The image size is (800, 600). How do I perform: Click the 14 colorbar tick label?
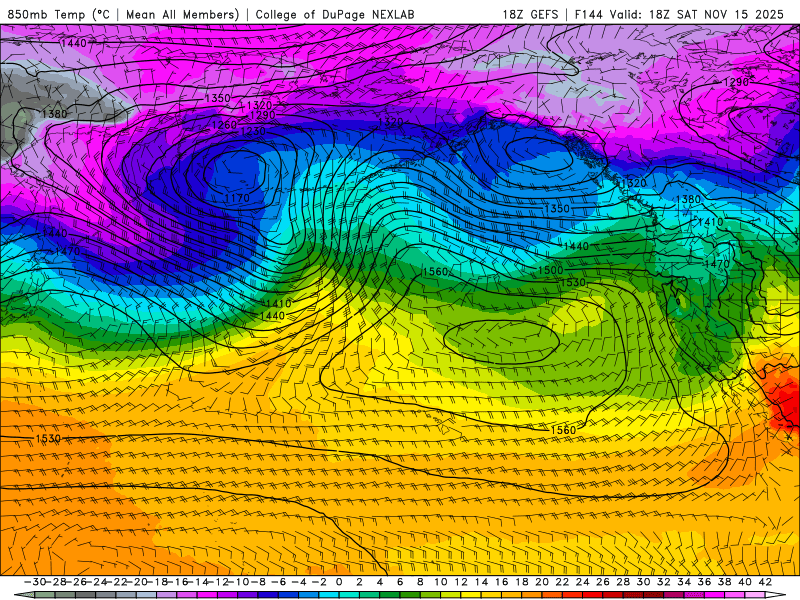point(482,582)
